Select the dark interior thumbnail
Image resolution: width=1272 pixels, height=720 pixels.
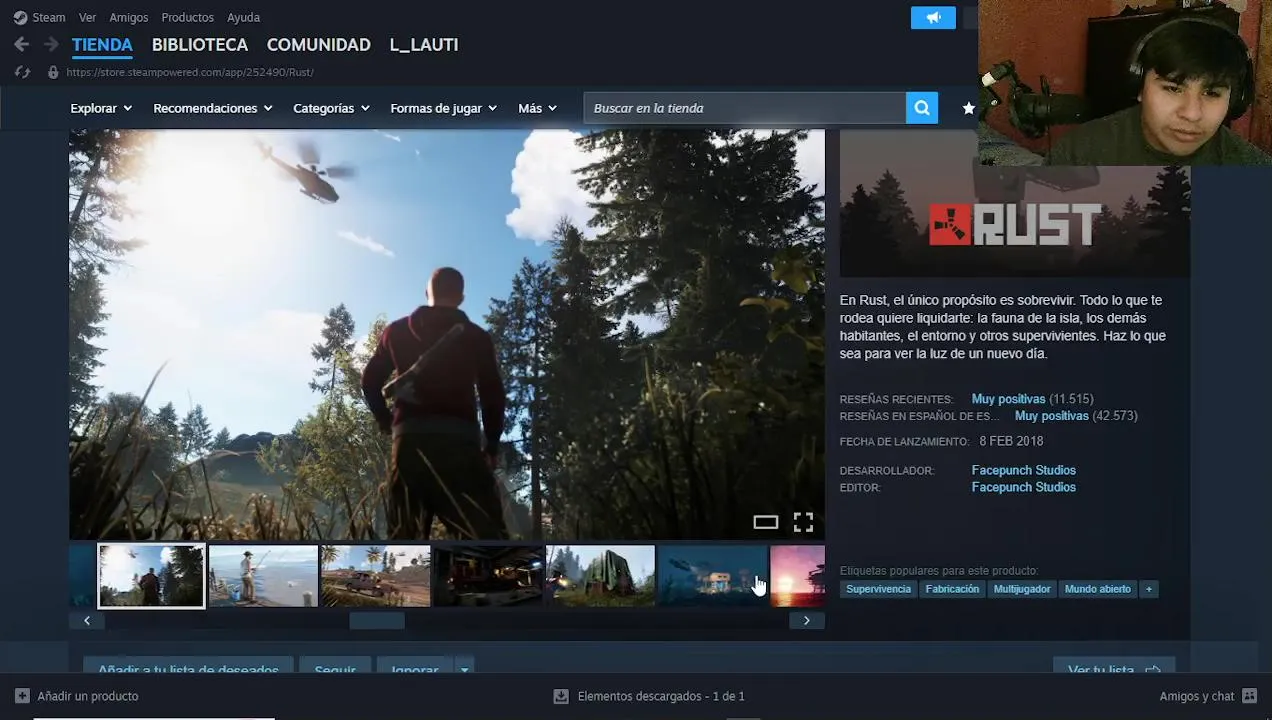coord(488,576)
